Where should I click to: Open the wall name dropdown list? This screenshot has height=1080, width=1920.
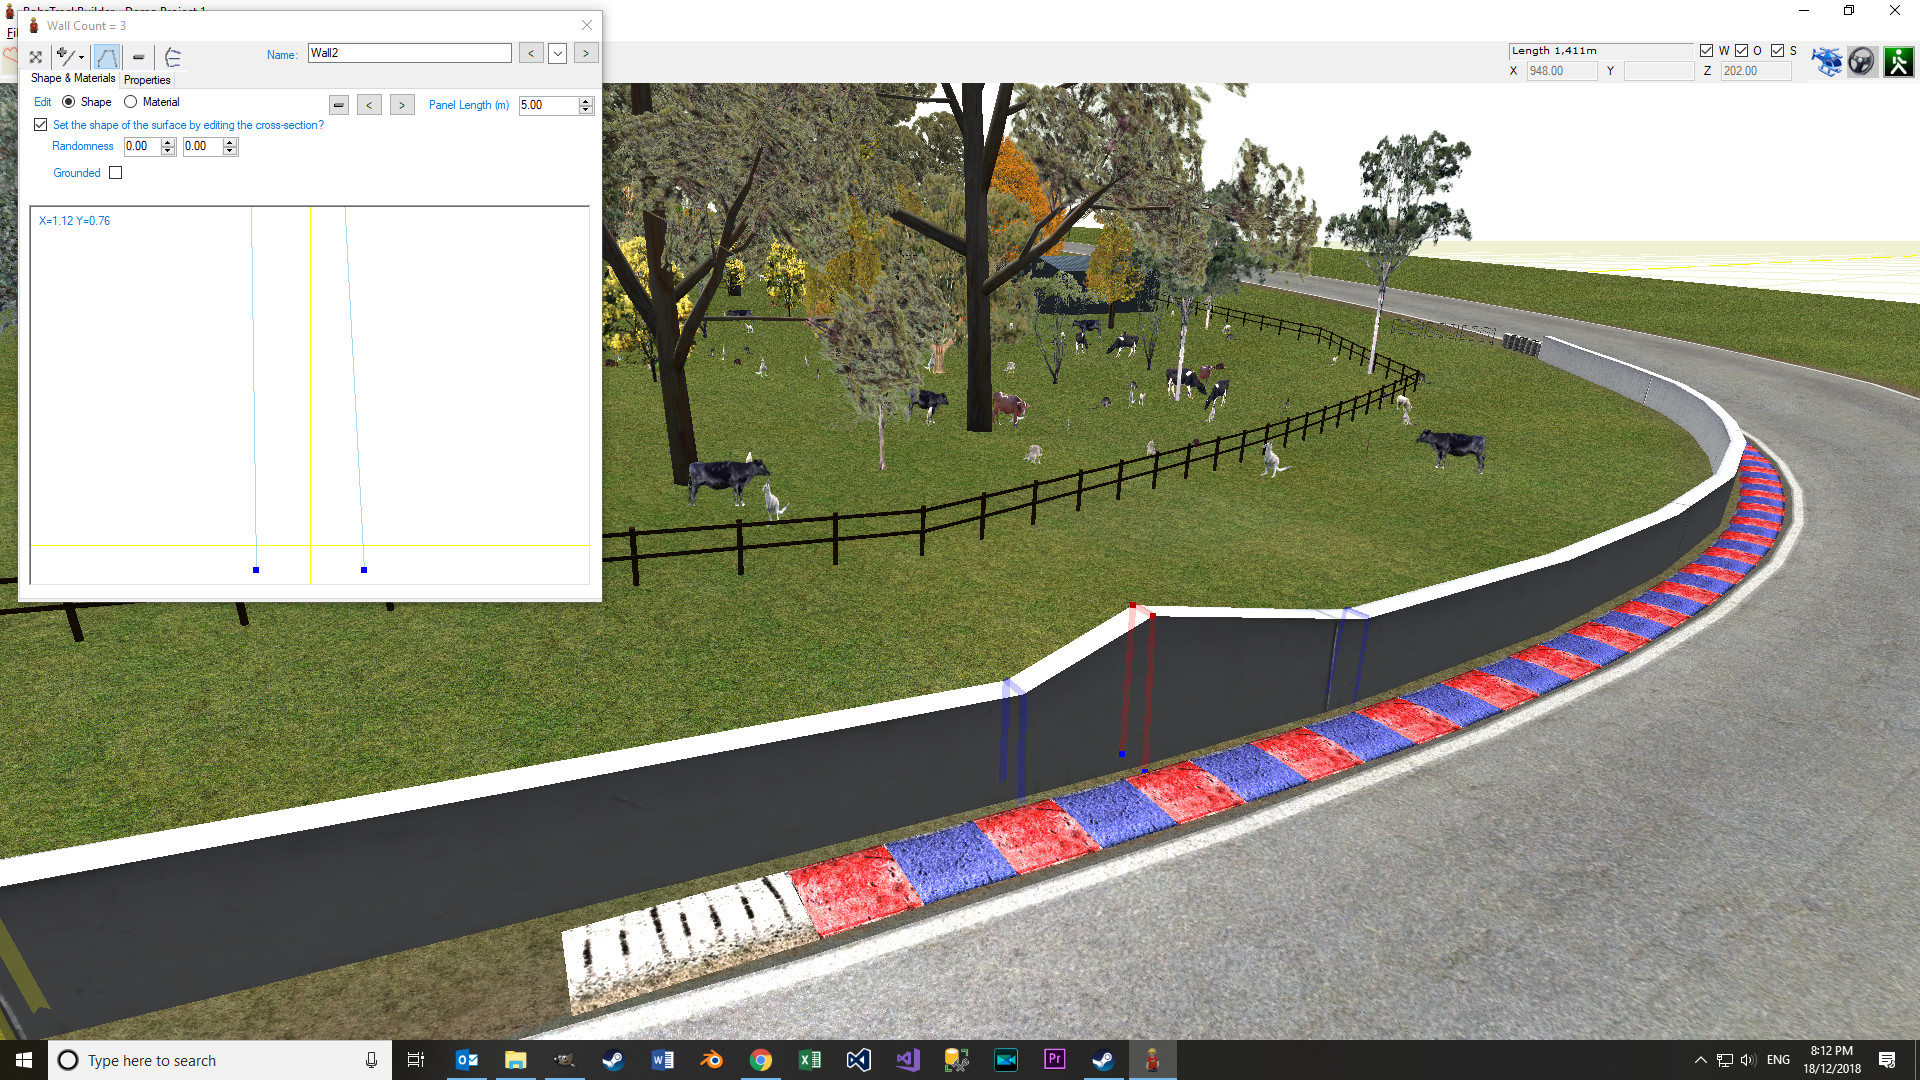click(x=558, y=52)
